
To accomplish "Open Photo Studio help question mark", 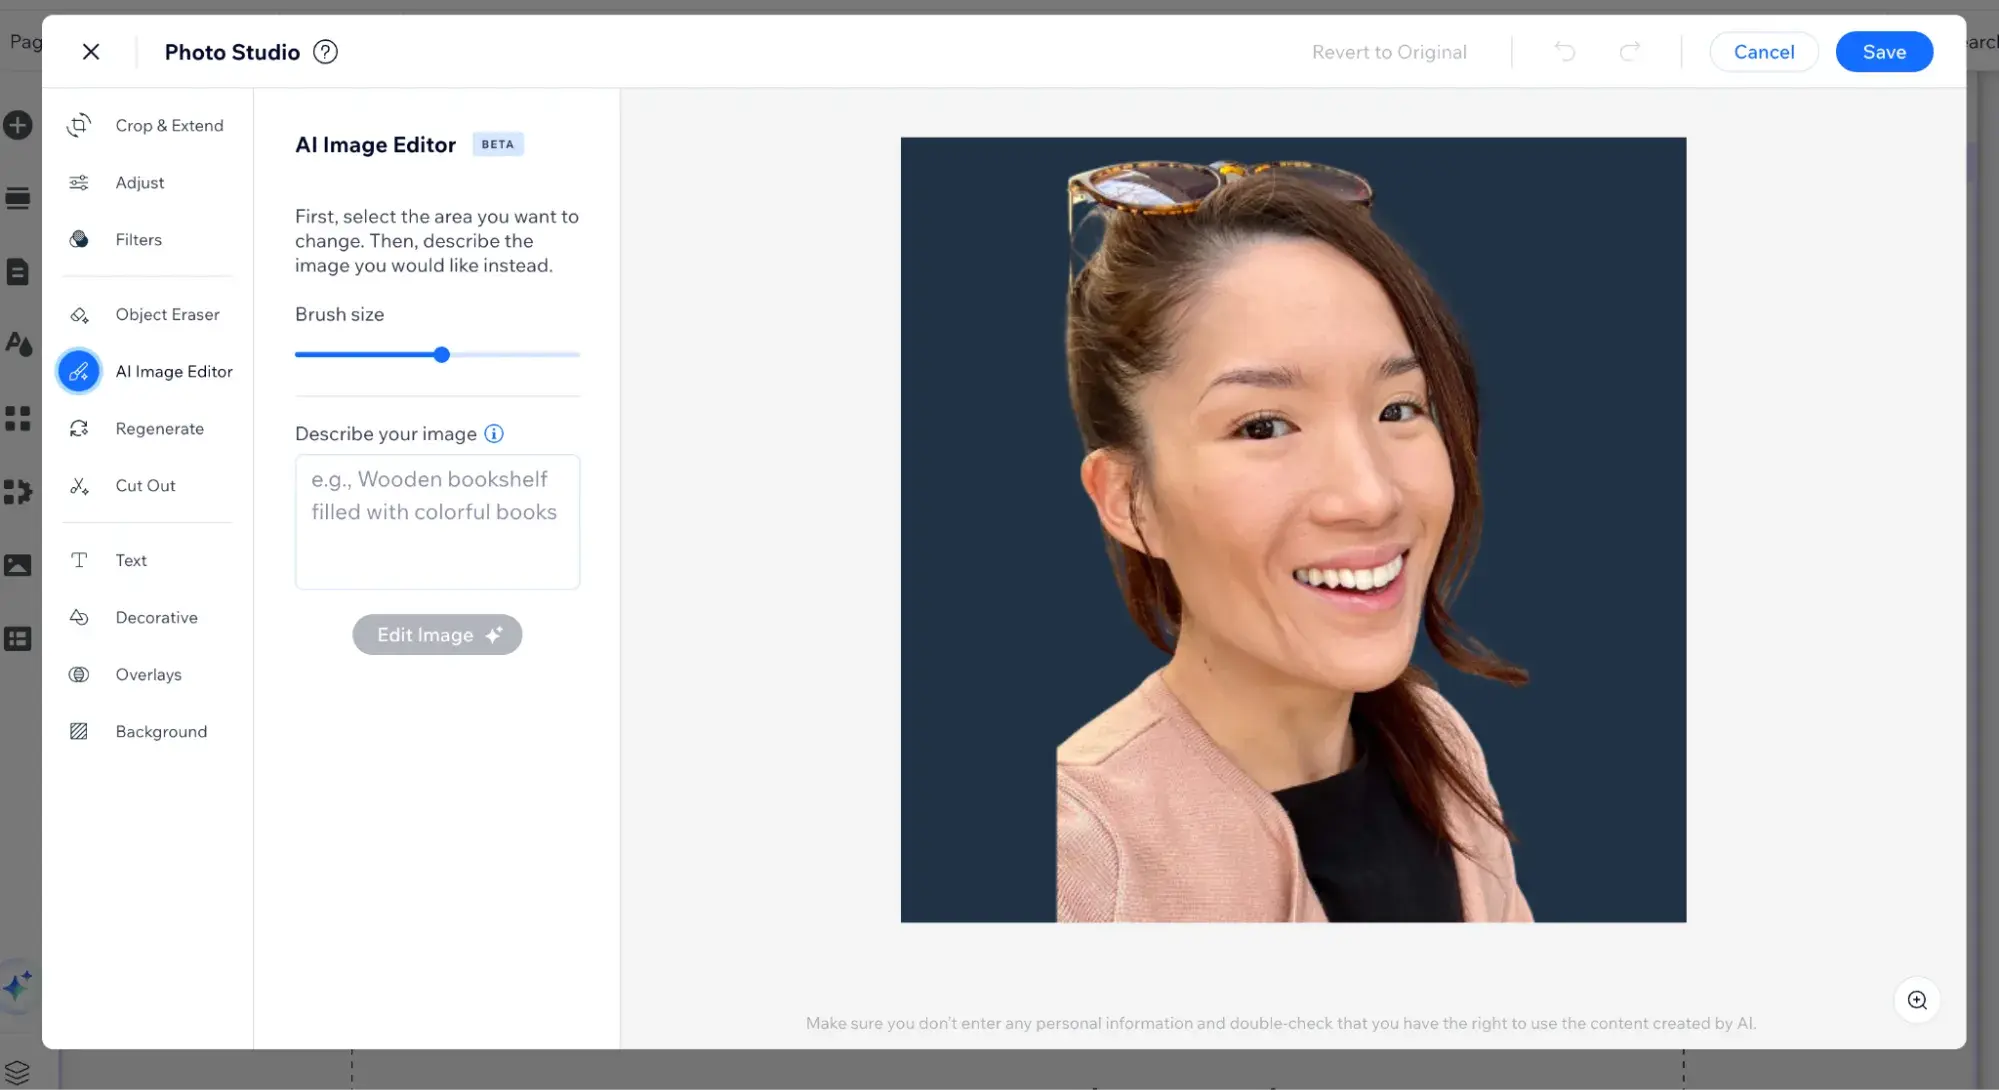I will (x=325, y=52).
